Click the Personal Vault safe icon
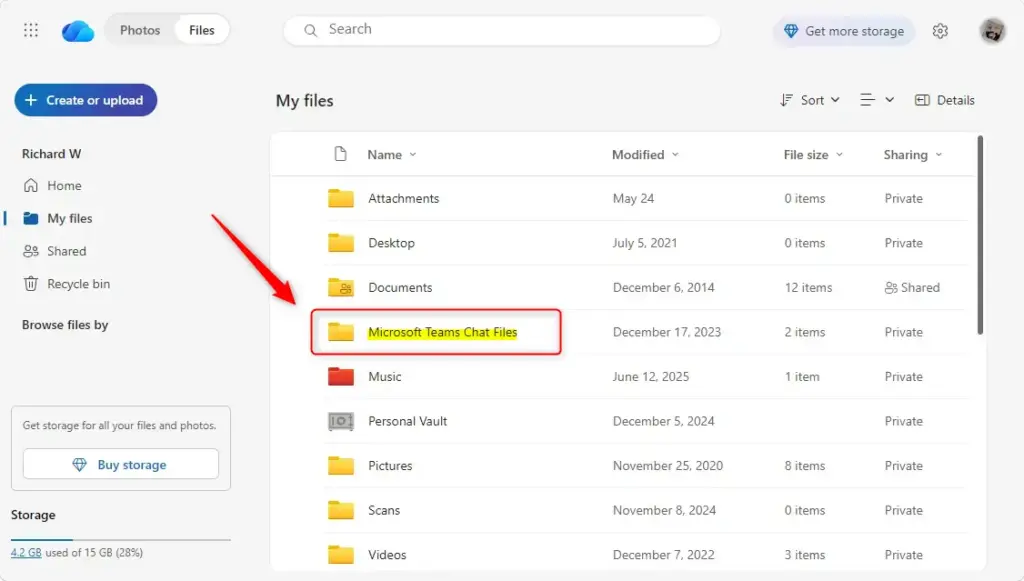Screen dimensions: 1024x581 (x=341, y=421)
